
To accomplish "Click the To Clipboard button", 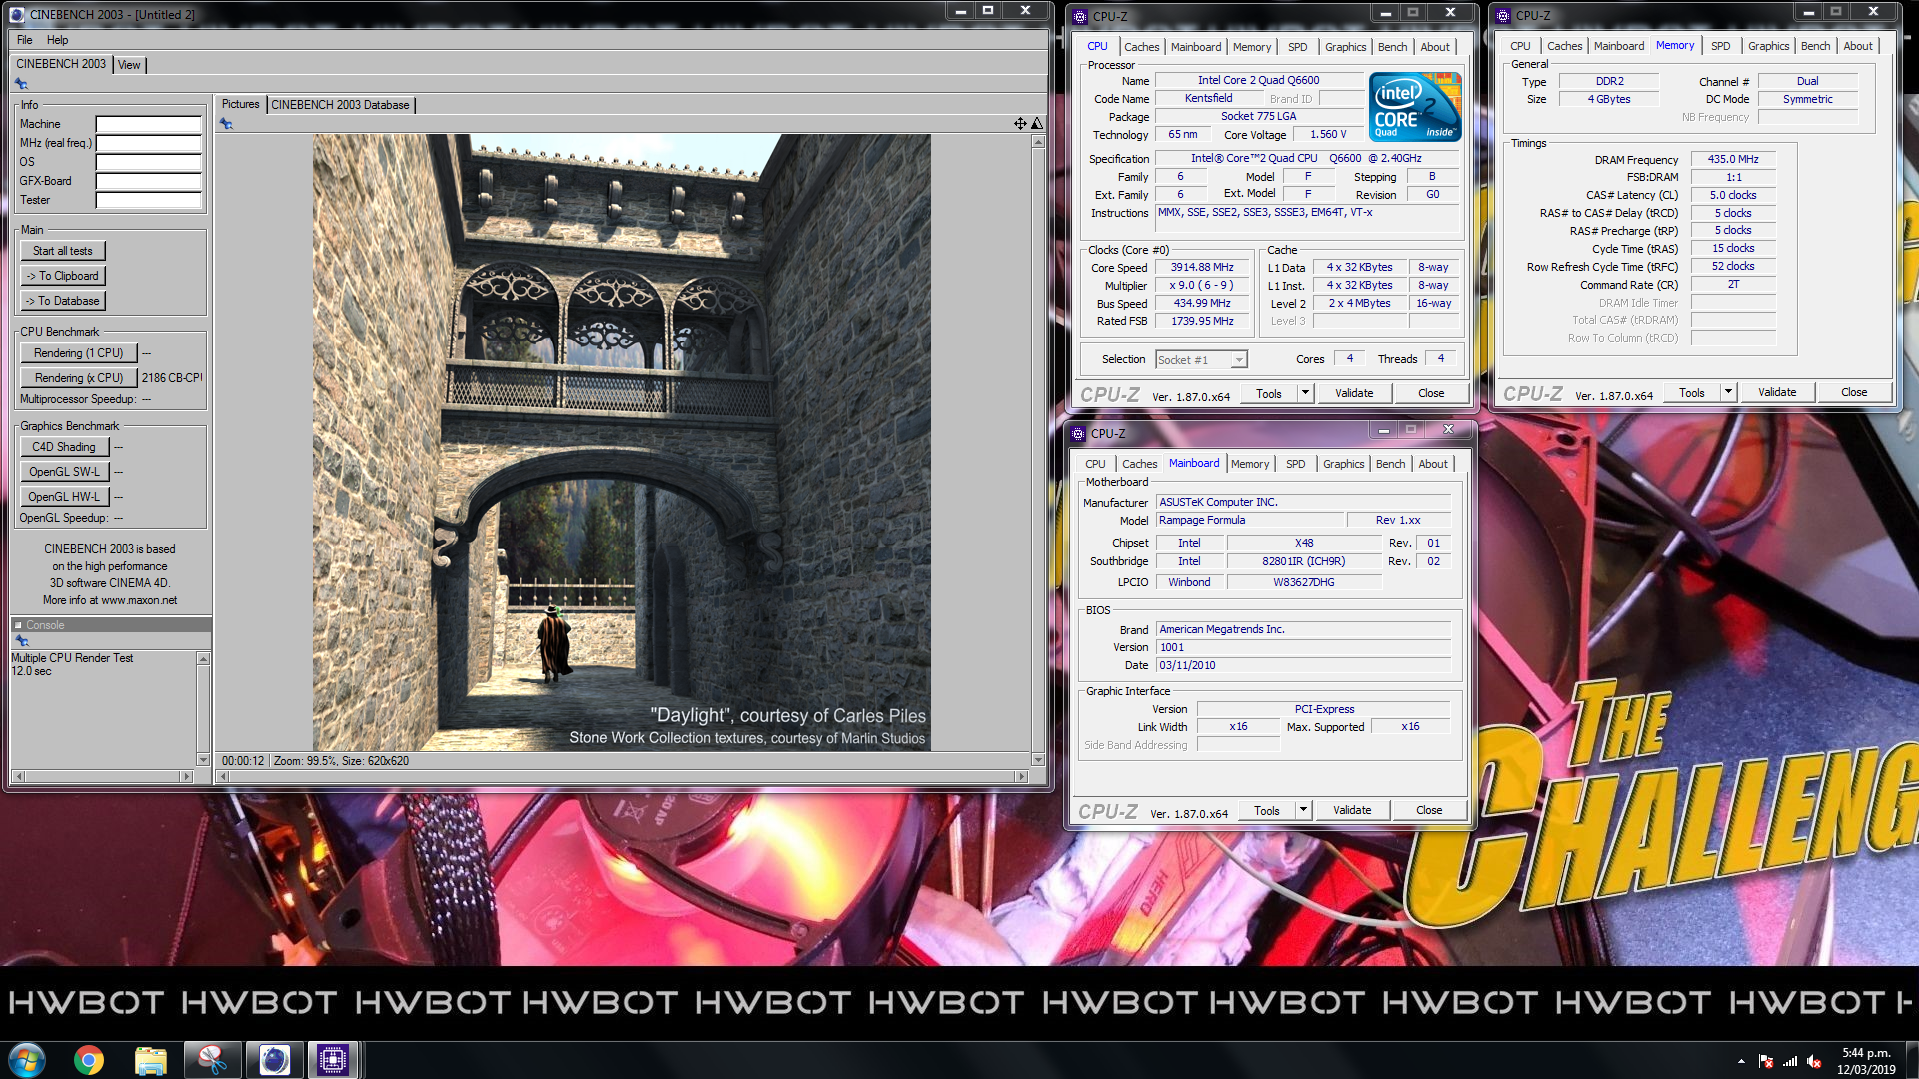I will click(x=63, y=276).
